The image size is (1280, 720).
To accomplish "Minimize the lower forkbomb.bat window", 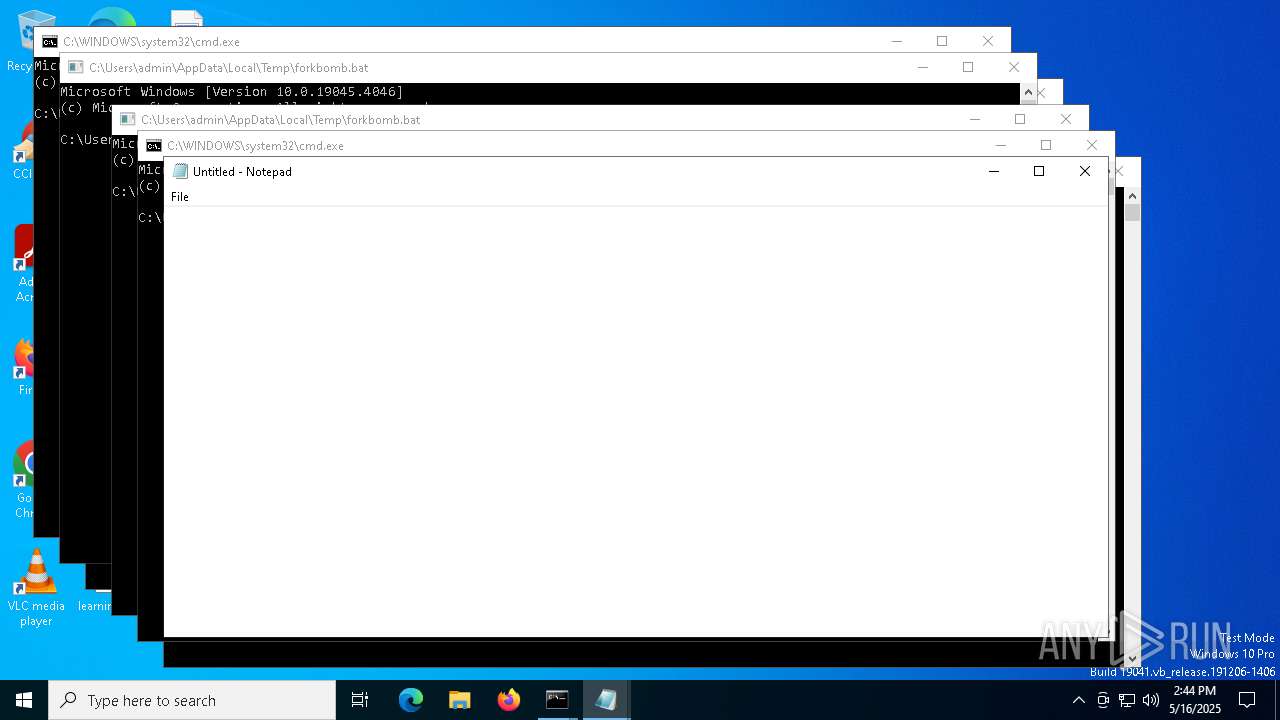I will coord(974,119).
